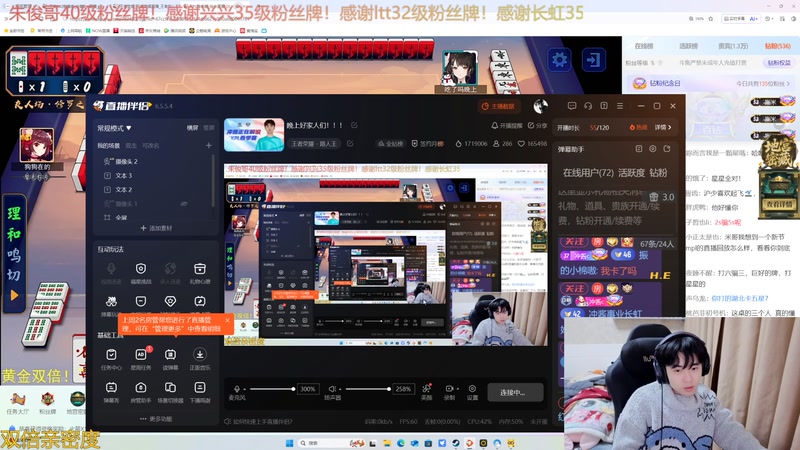Click the 连接中... start stream button
Image resolution: width=800 pixels, height=450 pixels.
[515, 392]
